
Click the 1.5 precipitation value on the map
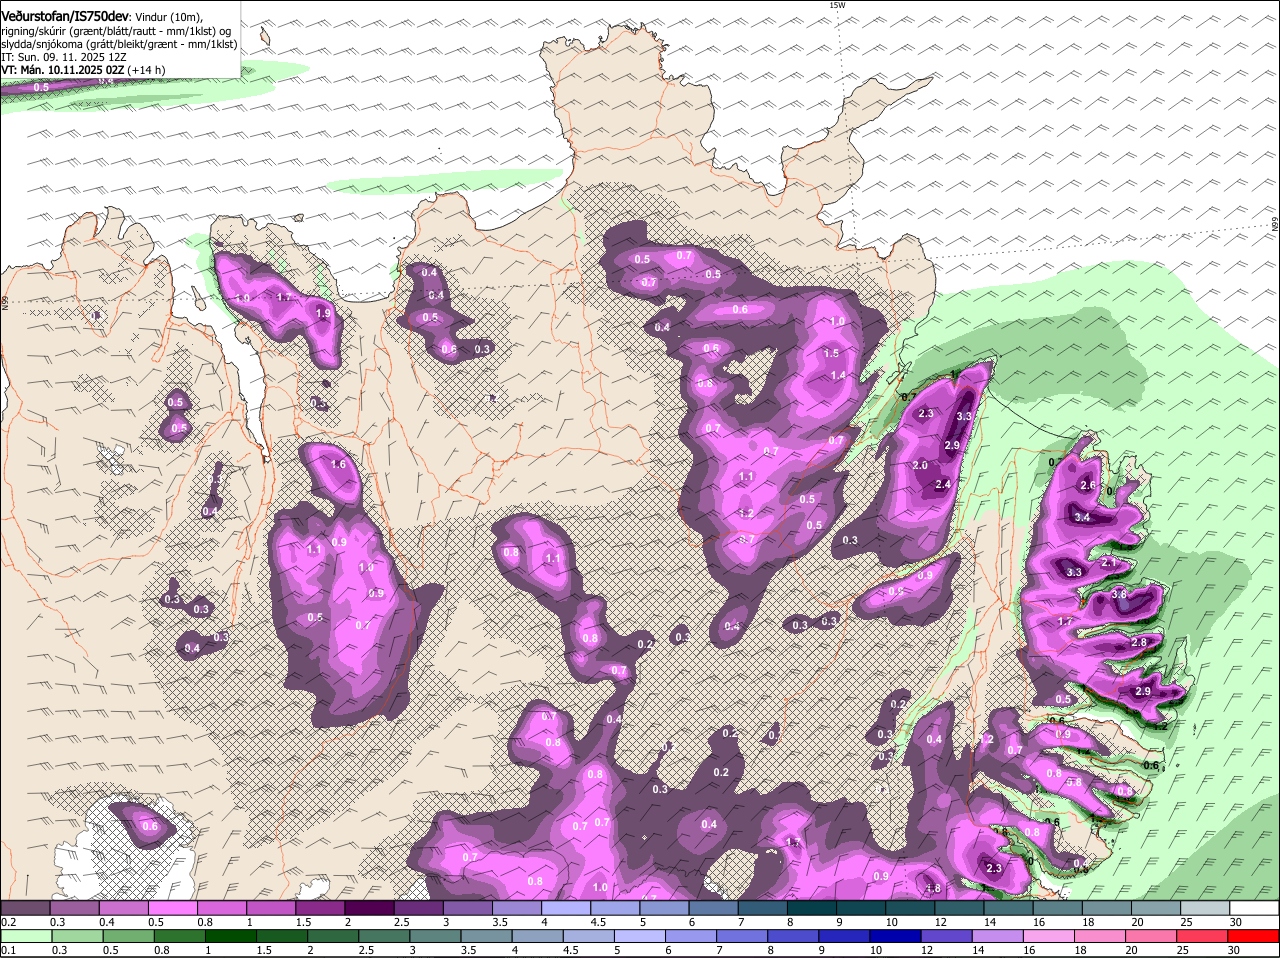pyautogui.click(x=831, y=353)
